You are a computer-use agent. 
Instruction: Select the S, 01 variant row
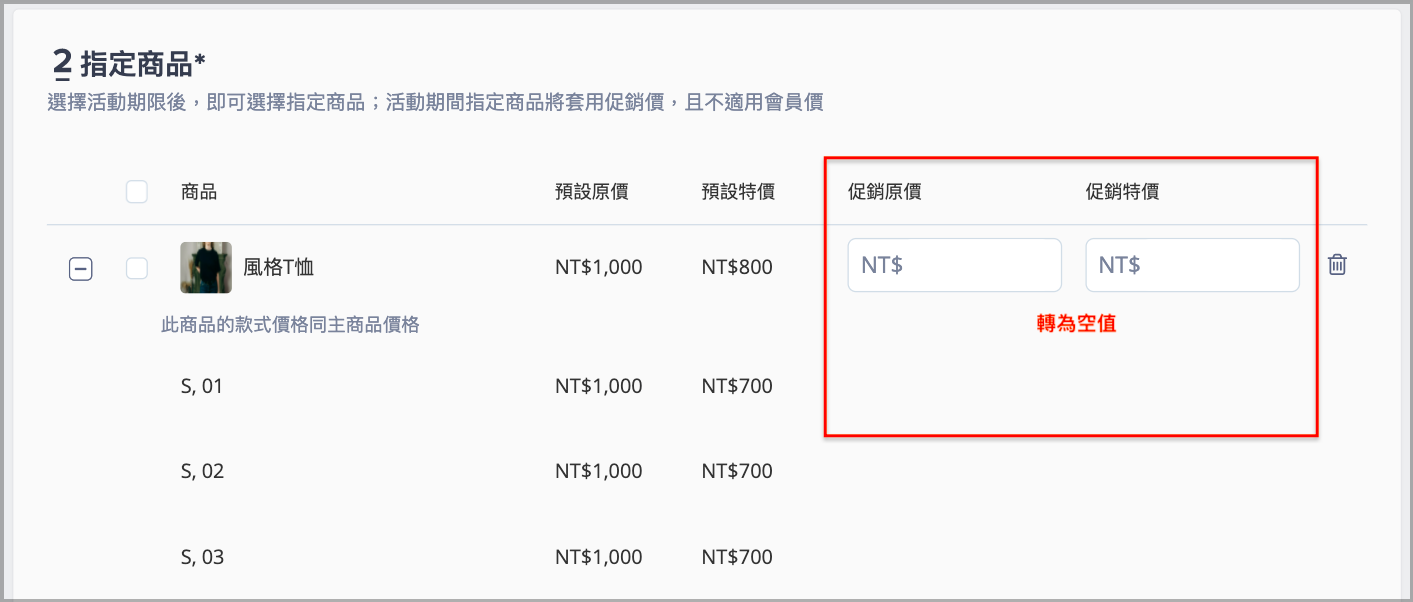pyautogui.click(x=202, y=386)
